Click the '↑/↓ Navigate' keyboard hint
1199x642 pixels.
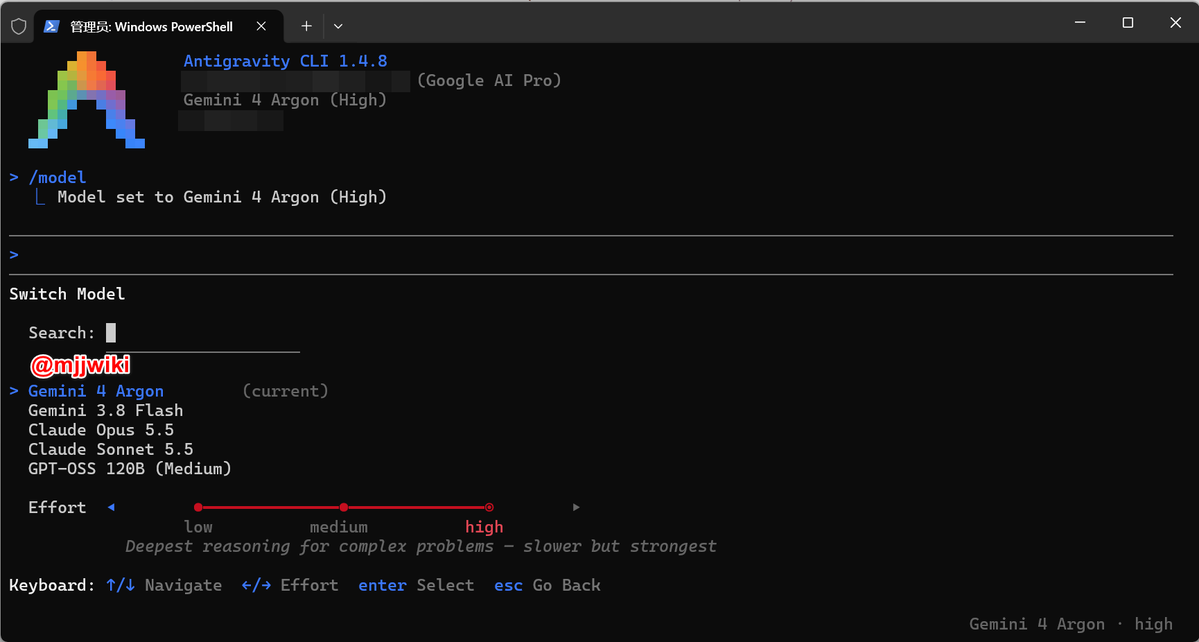[x=164, y=585]
